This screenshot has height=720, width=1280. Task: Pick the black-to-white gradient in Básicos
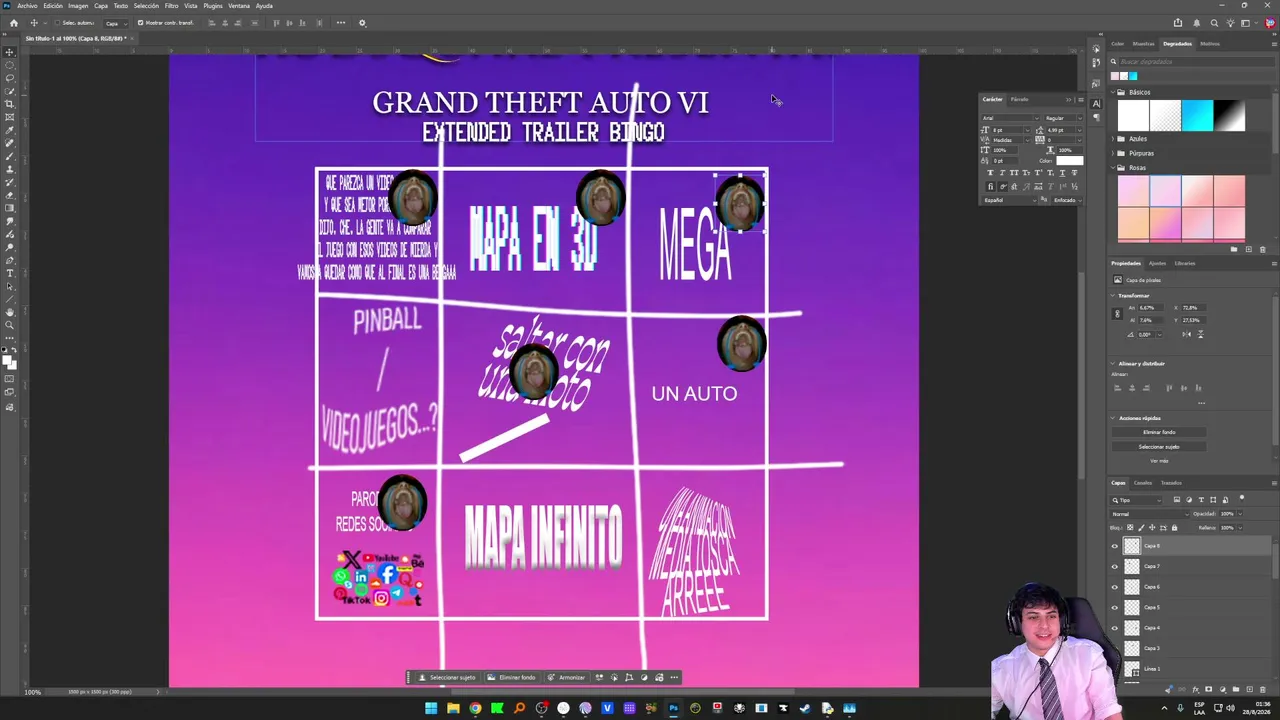[1229, 116]
